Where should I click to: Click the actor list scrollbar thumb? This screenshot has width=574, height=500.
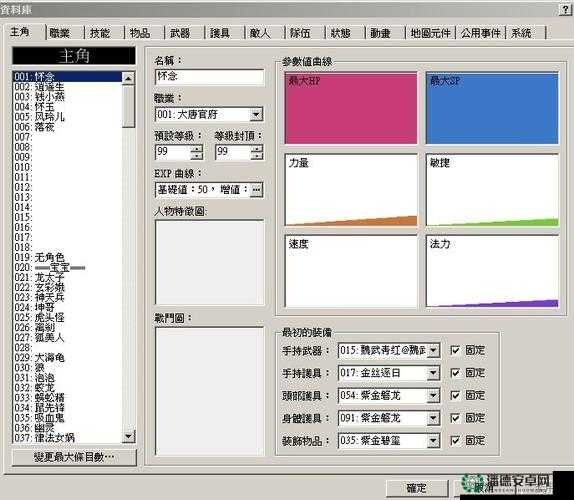(128, 106)
